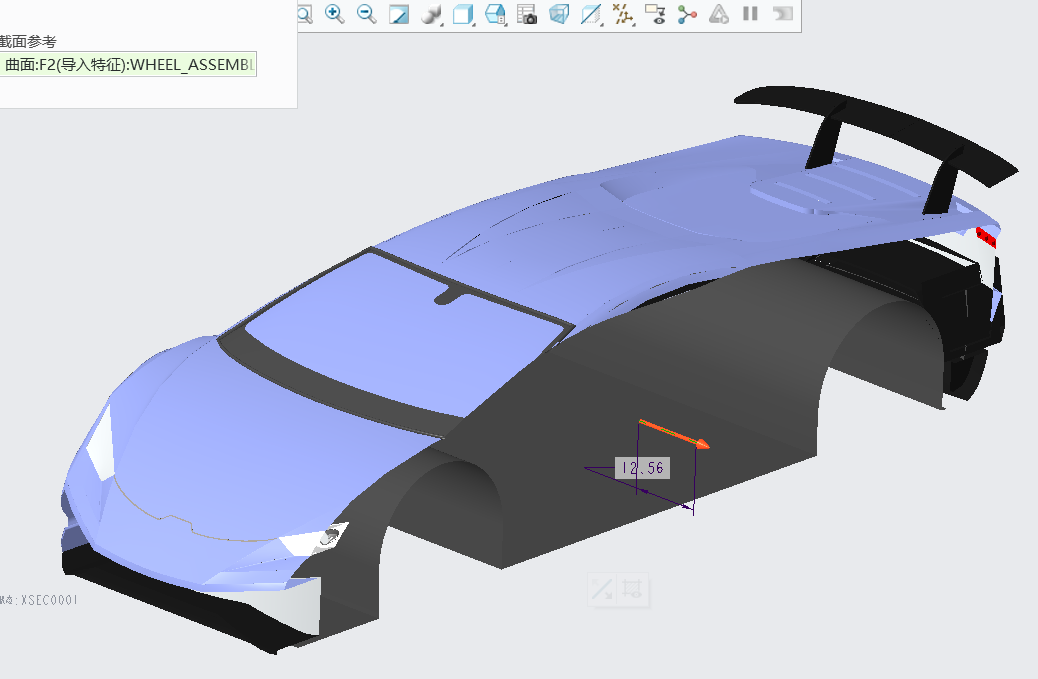
Task: Click the Zoom Out magnifier
Action: [367, 14]
